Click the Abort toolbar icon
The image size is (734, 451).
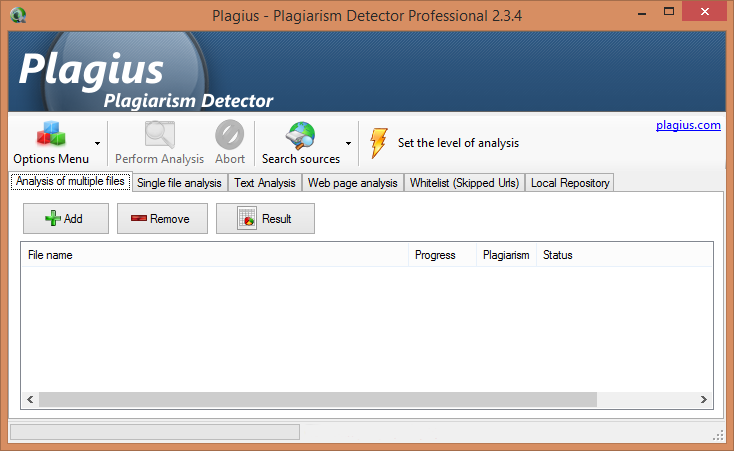229,134
